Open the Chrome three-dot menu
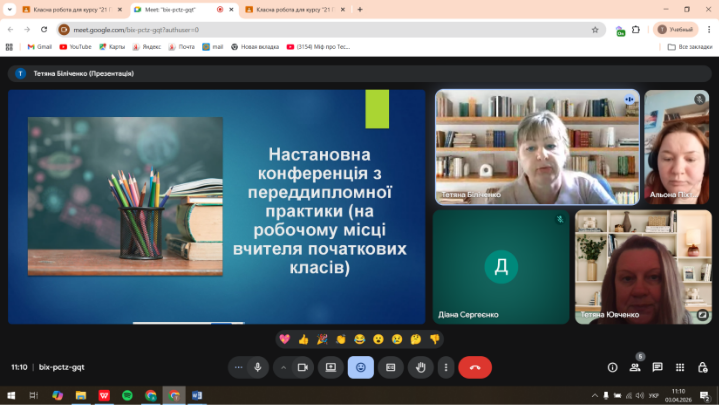 709,29
